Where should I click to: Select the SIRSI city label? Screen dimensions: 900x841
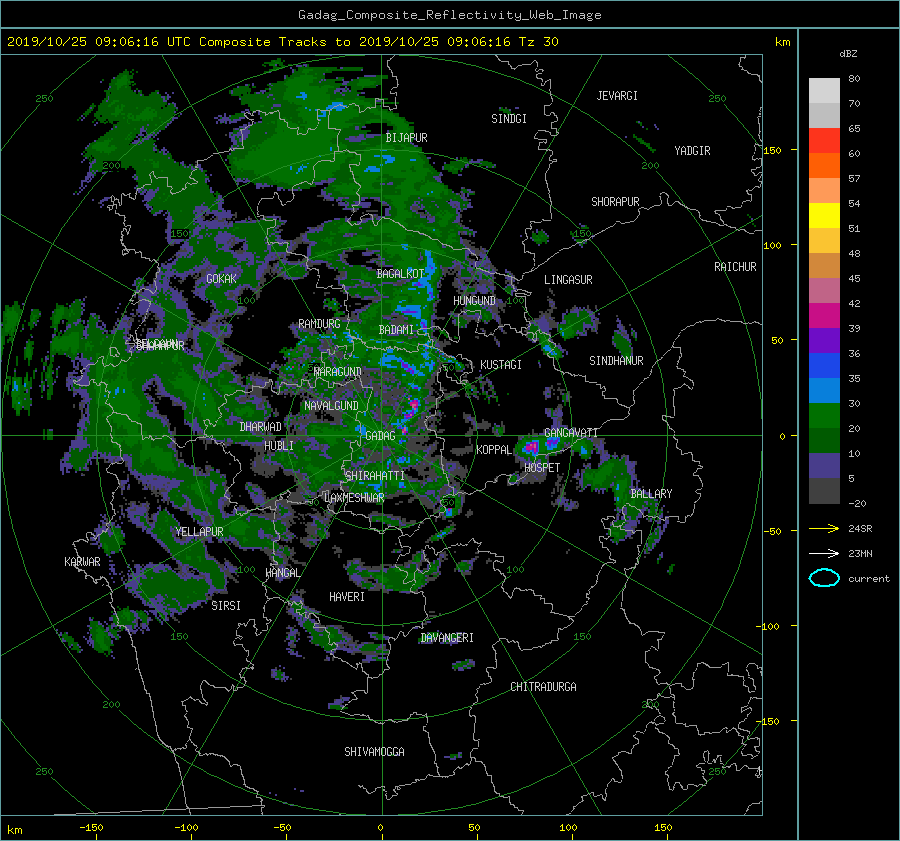[x=226, y=606]
